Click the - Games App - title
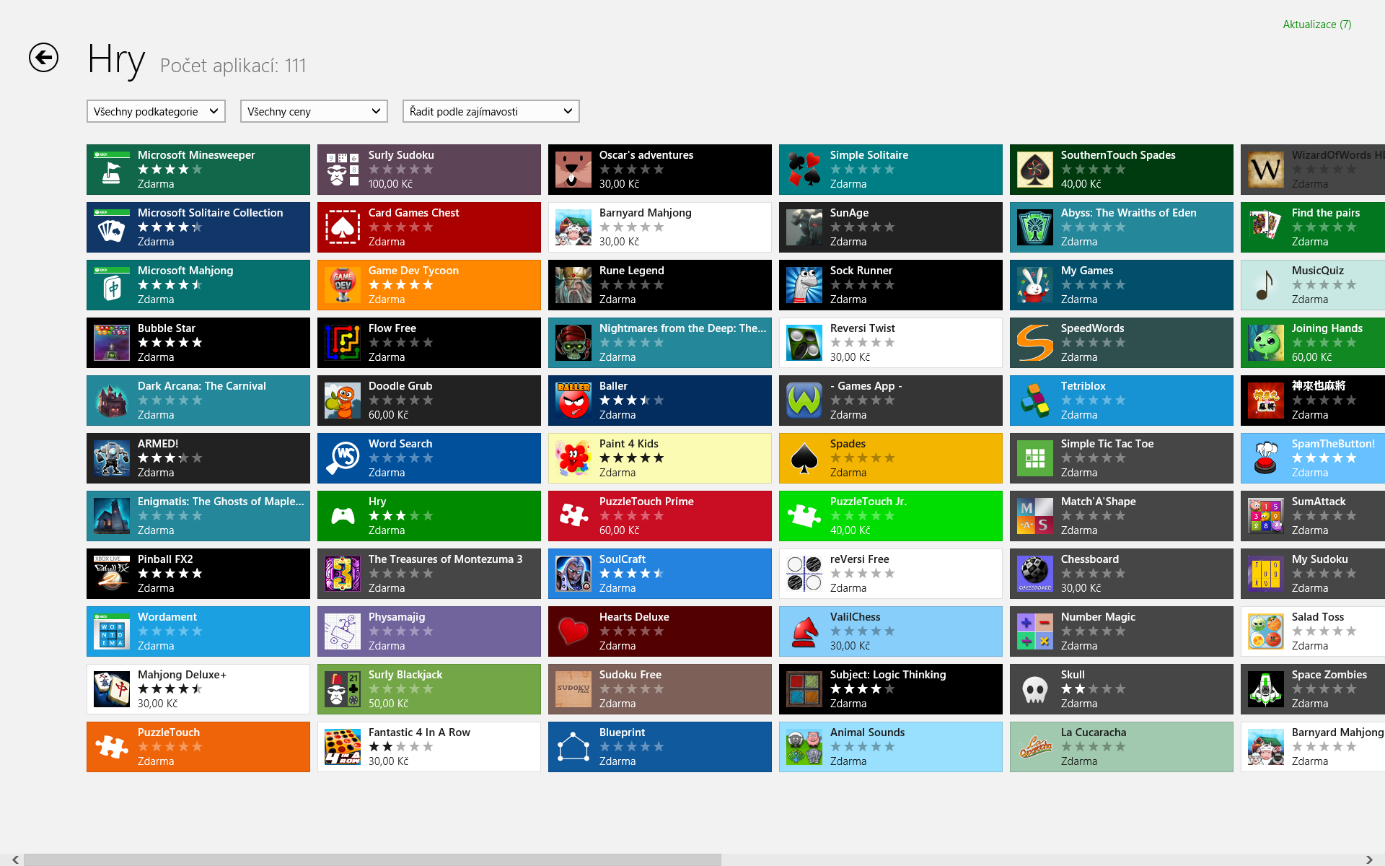Viewport: 1385px width, 866px height. coord(866,386)
